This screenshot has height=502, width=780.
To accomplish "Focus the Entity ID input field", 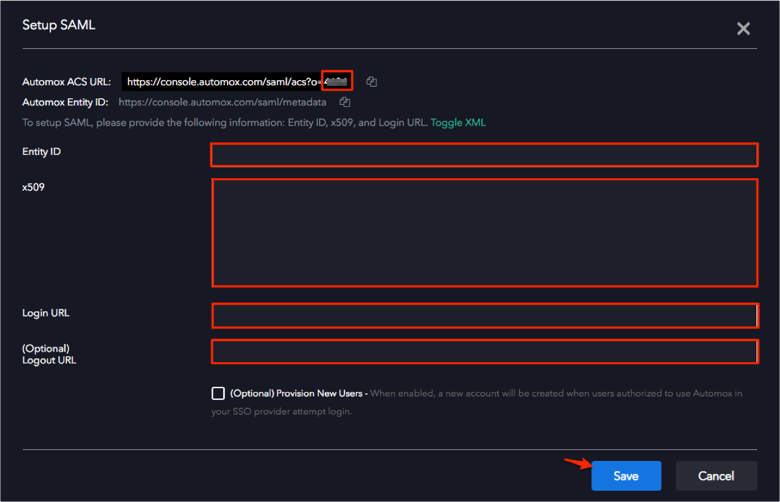I will tap(484, 154).
